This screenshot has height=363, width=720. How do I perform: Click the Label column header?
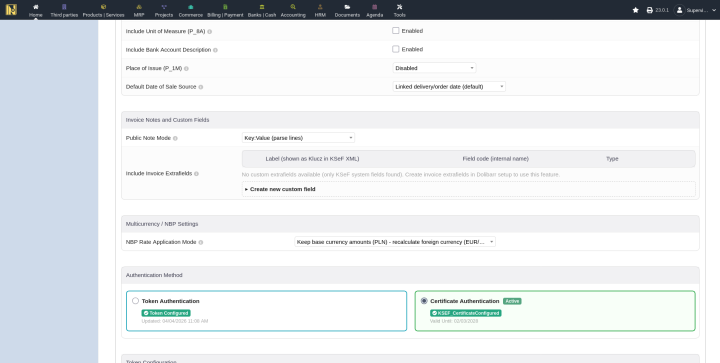pyautogui.click(x=312, y=159)
